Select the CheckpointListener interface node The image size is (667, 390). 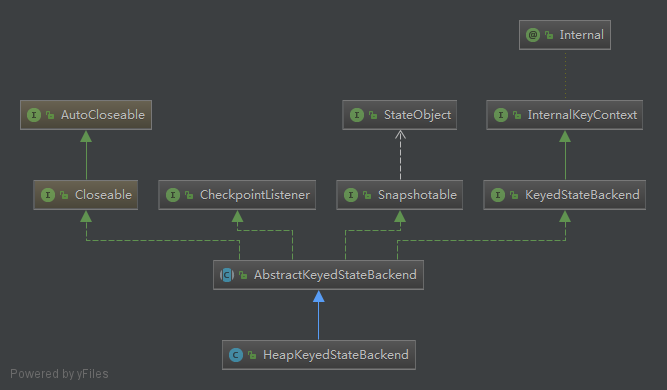point(237,195)
